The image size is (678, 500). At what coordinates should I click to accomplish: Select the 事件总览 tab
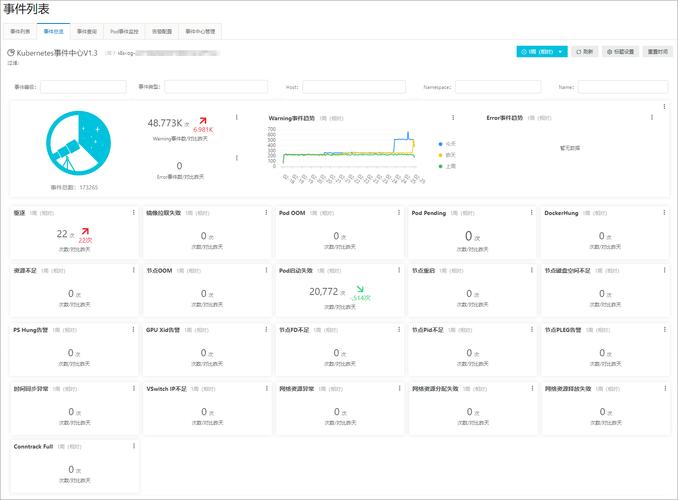[x=54, y=32]
